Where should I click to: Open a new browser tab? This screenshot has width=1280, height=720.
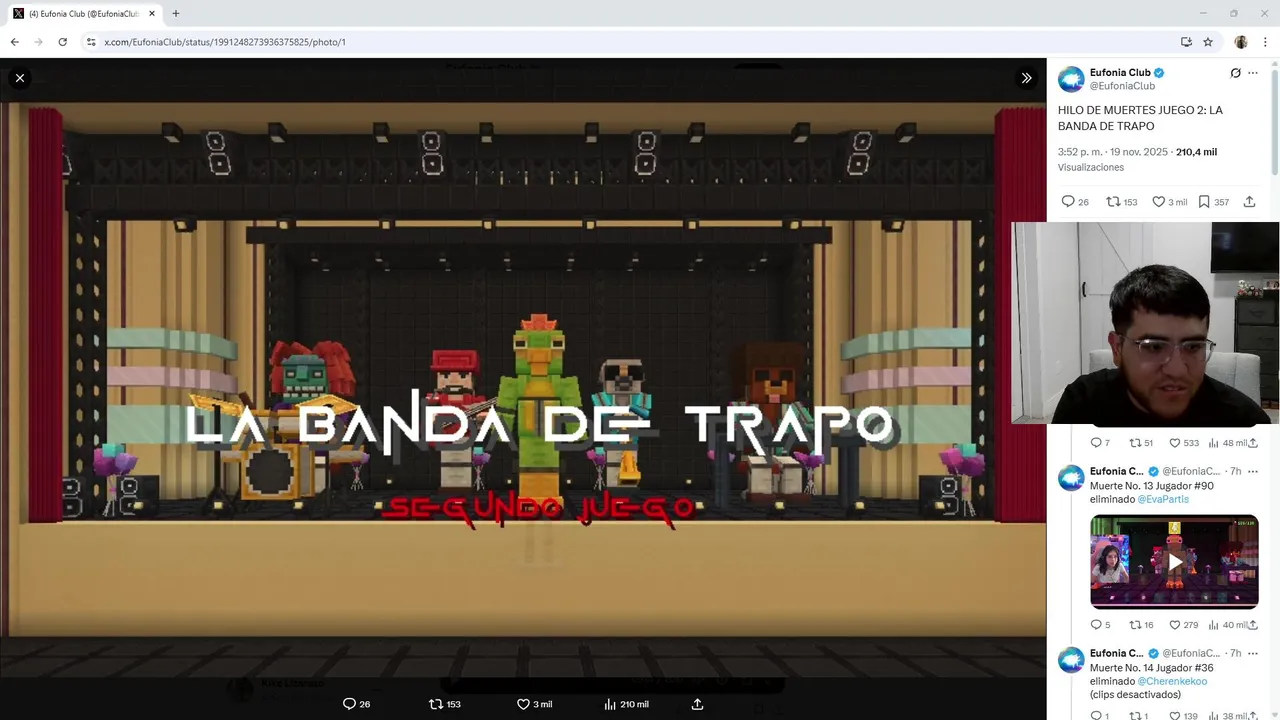pos(176,14)
